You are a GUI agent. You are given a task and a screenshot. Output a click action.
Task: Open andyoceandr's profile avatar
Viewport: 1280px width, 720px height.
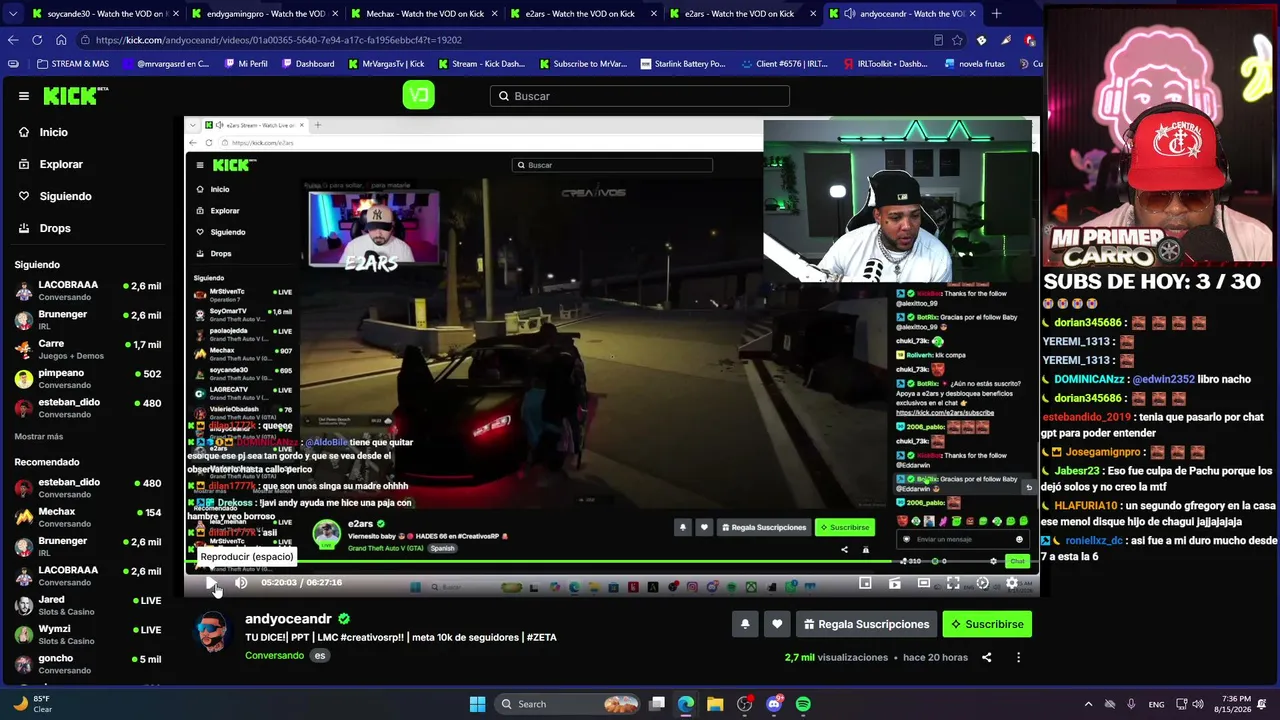click(212, 633)
